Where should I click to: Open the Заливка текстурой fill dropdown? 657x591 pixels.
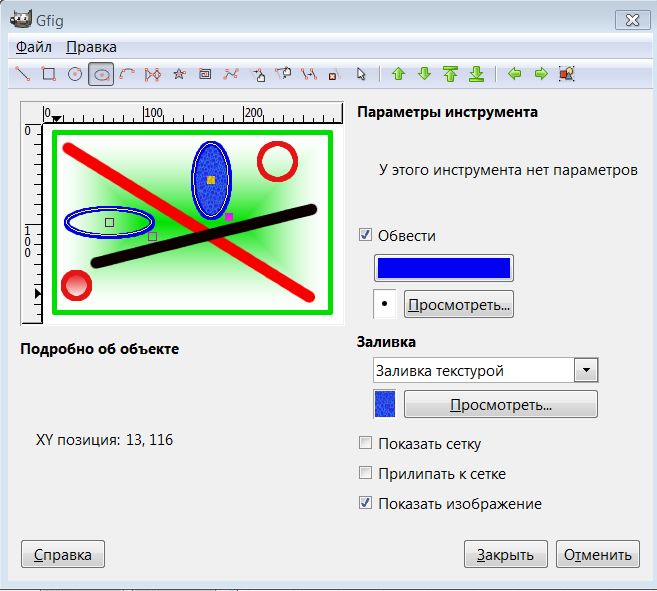pyautogui.click(x=586, y=371)
